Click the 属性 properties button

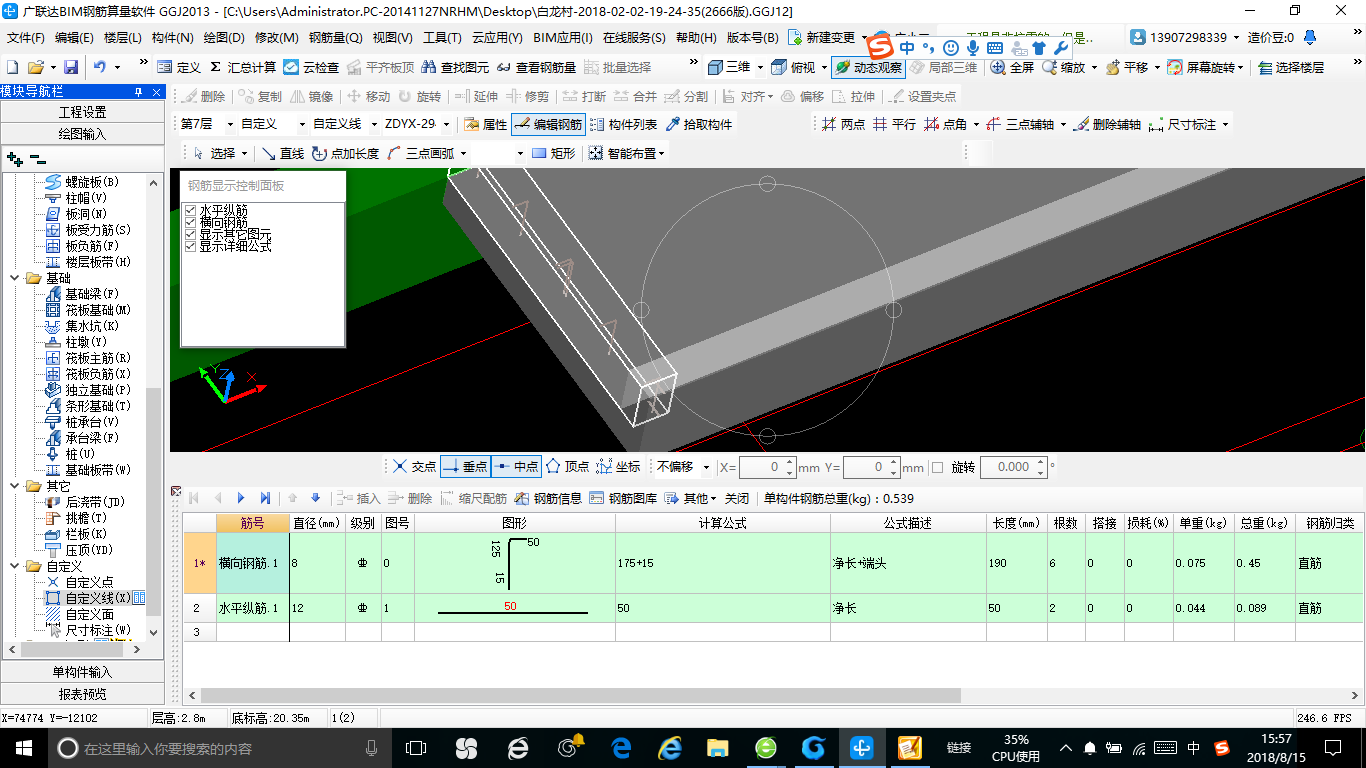[x=486, y=124]
